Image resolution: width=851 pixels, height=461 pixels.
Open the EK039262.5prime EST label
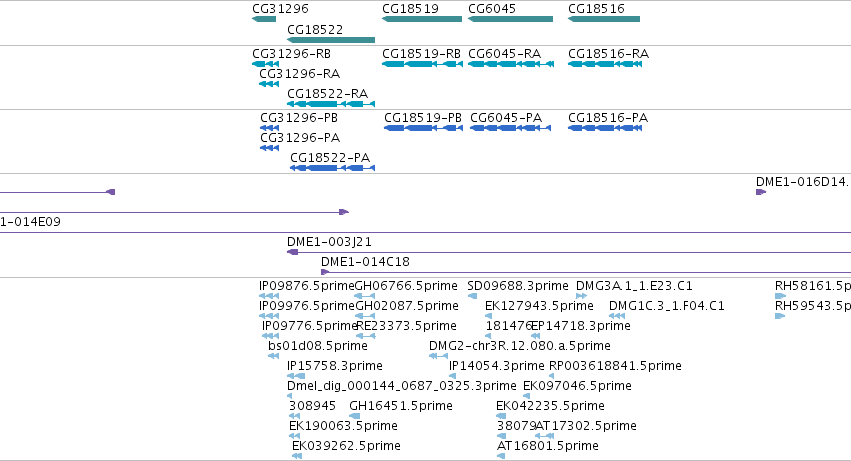tap(346, 446)
